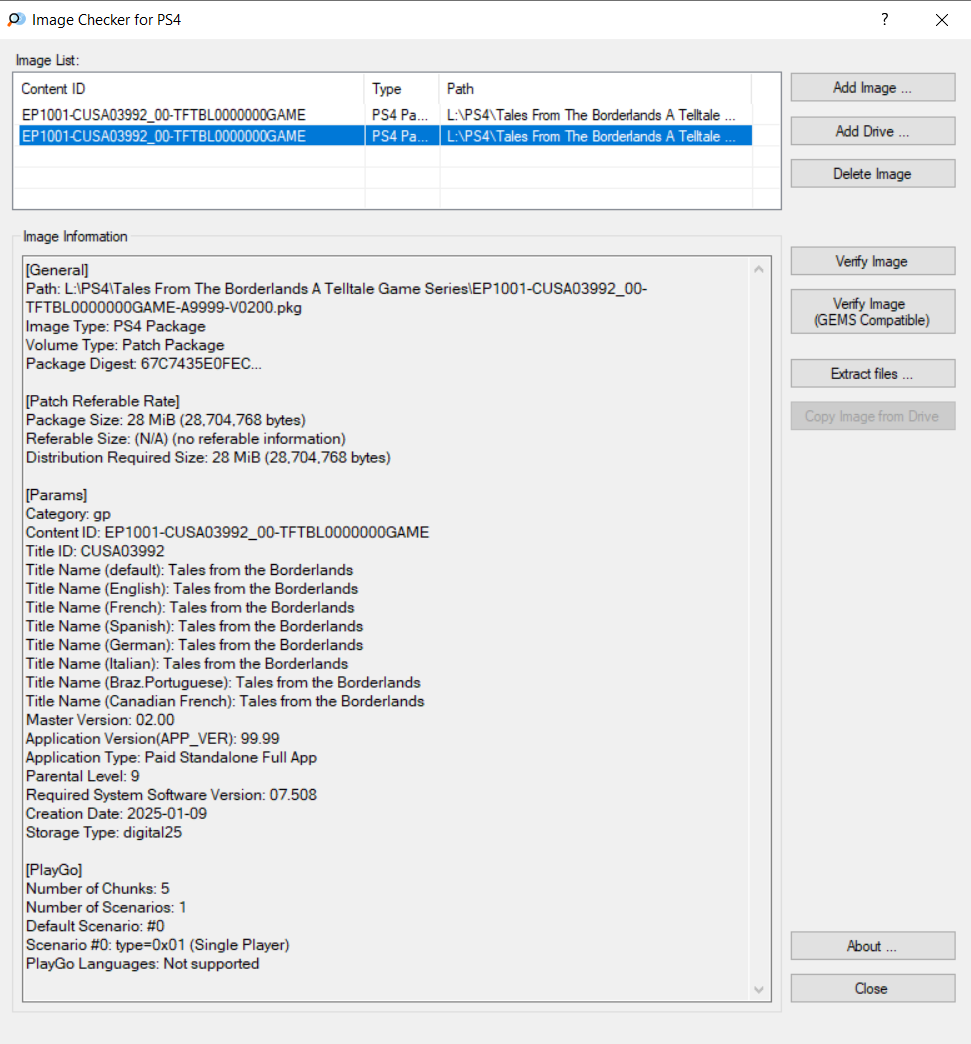Click the Scenario #0 Single Player line
This screenshot has height=1044, width=971.
158,945
